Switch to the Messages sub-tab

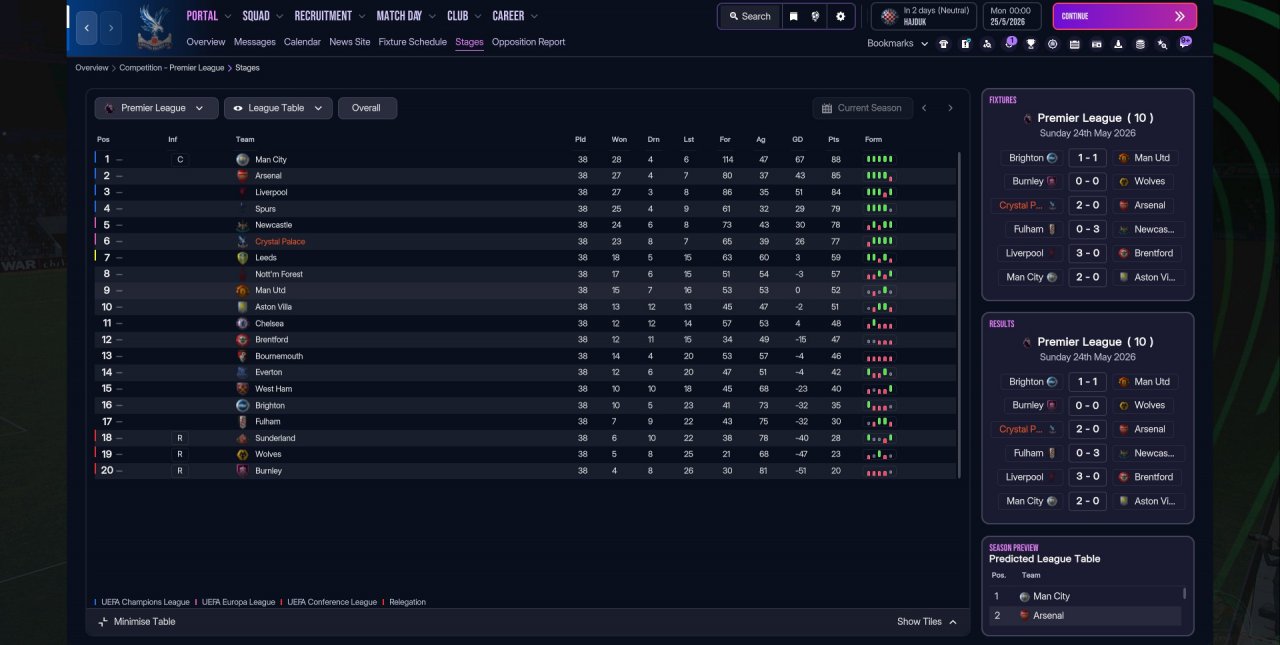[255, 42]
